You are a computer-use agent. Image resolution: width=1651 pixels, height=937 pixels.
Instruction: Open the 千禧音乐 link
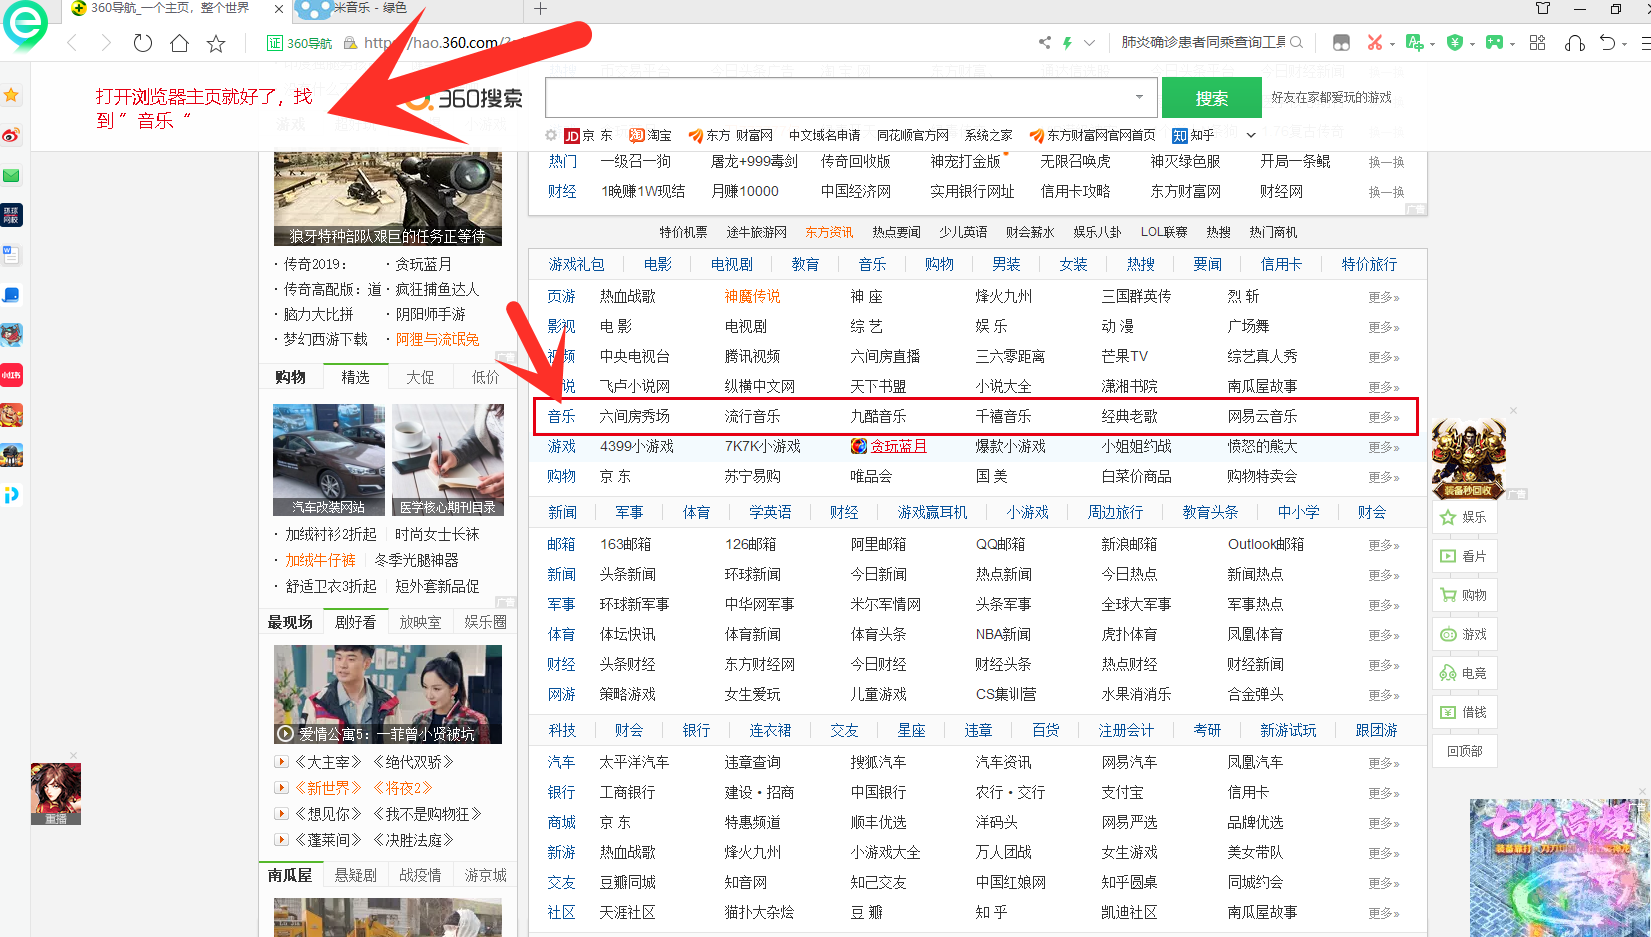(1003, 416)
